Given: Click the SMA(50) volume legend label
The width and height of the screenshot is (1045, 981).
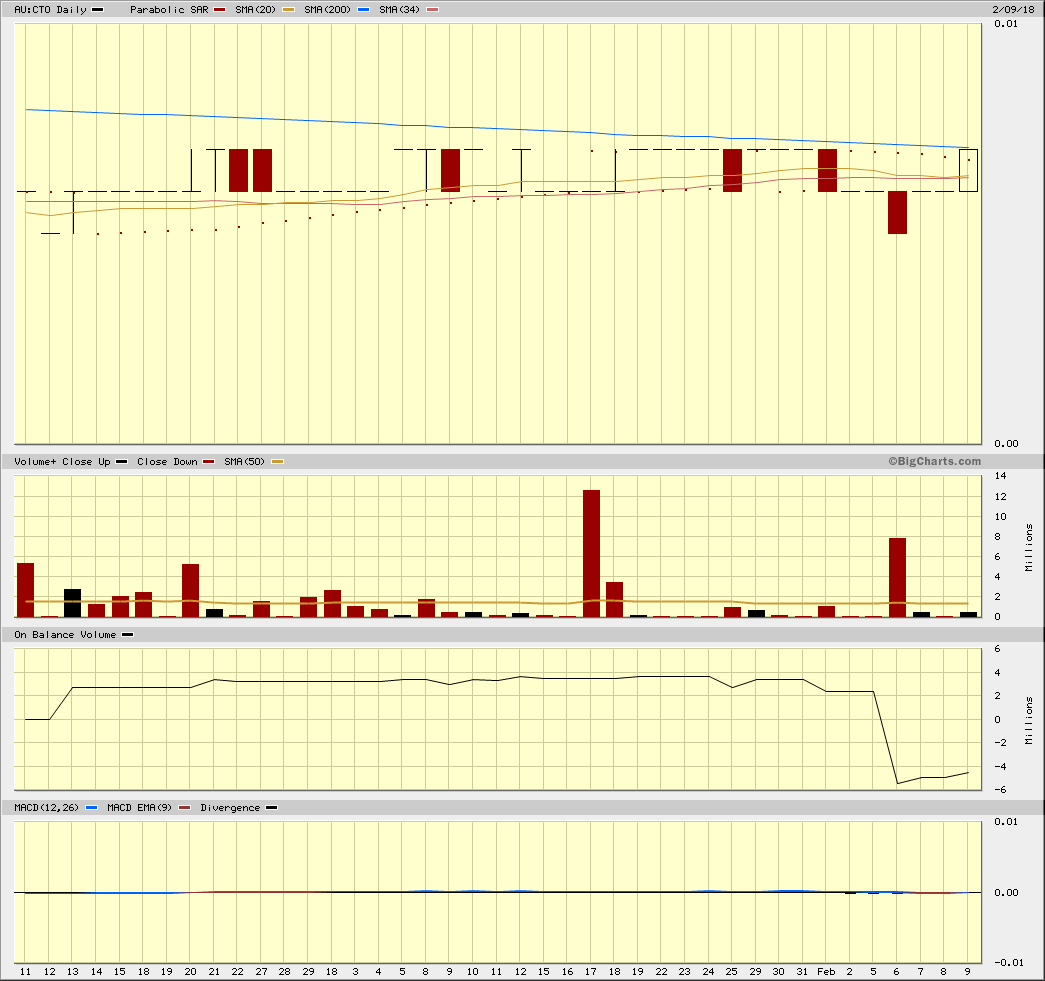Looking at the screenshot, I should coord(245,462).
